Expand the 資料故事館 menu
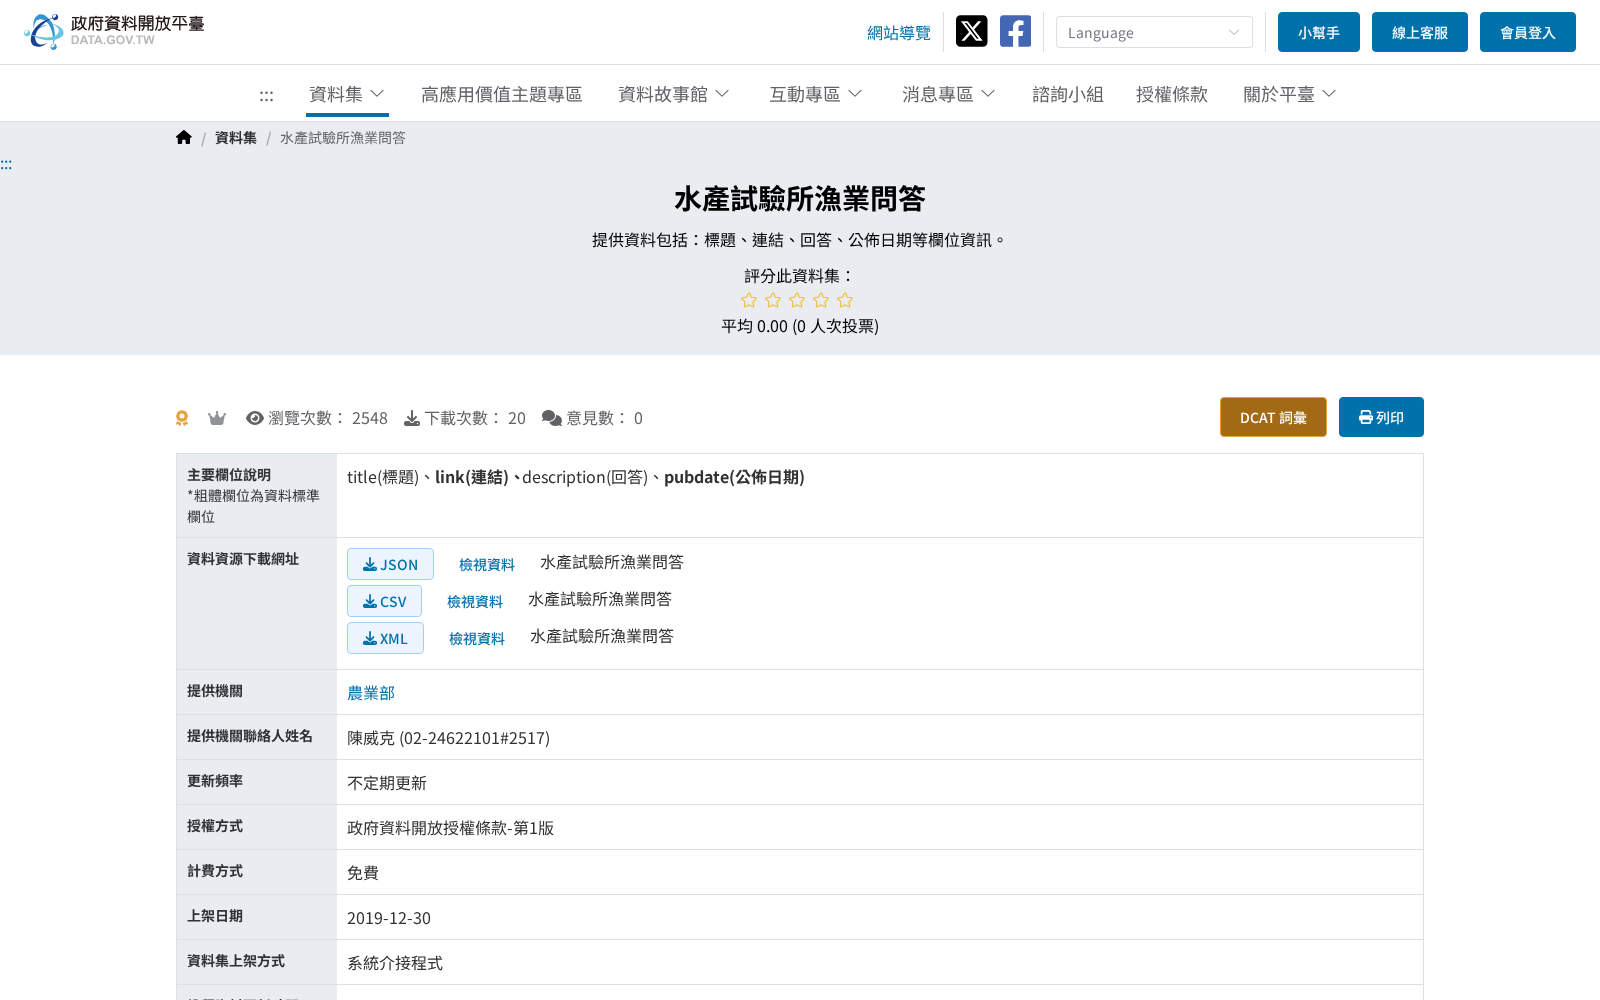 674,94
